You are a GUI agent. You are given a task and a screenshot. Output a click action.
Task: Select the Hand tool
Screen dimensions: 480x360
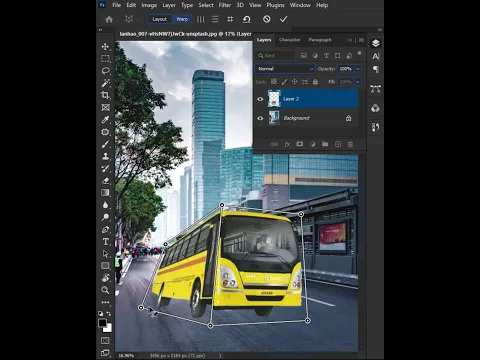(x=105, y=278)
